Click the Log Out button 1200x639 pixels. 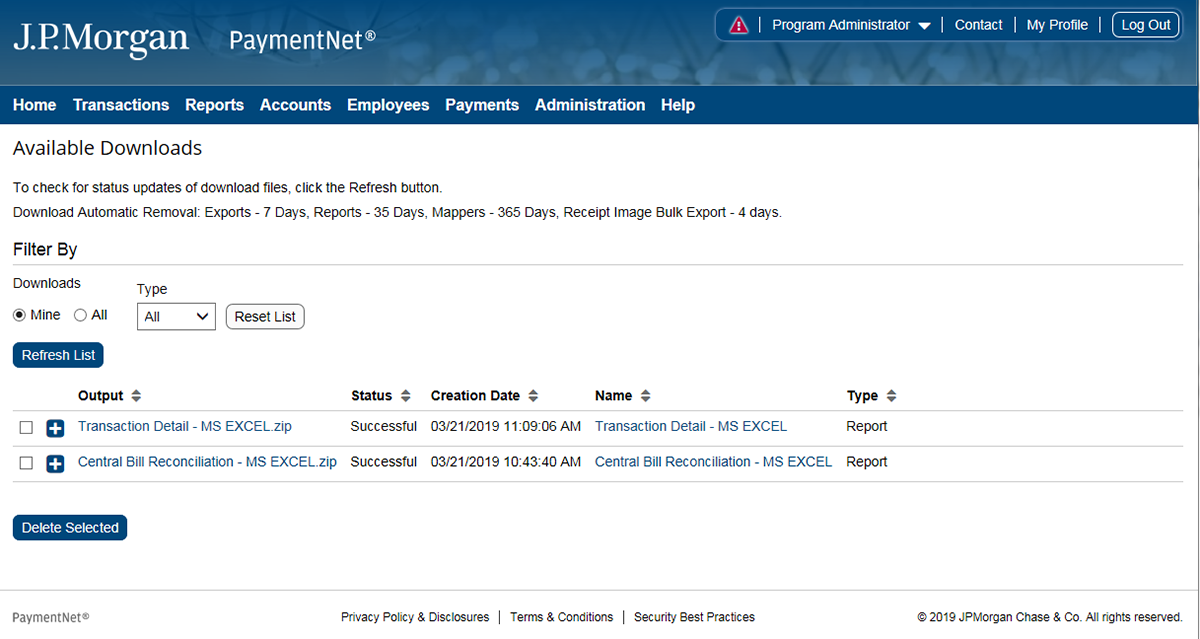pos(1145,25)
